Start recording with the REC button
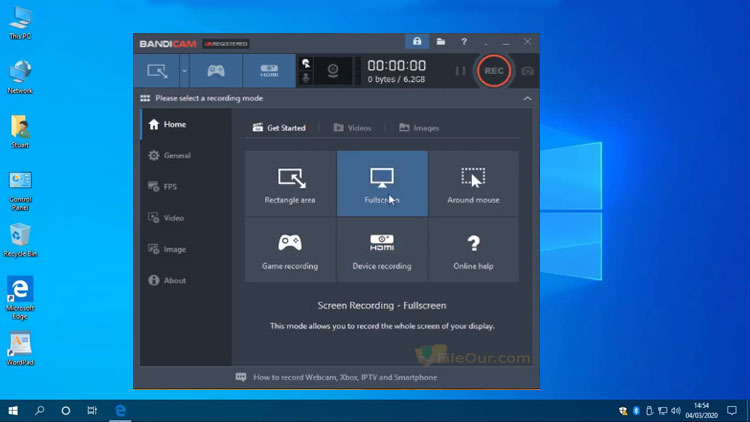 [x=494, y=71]
